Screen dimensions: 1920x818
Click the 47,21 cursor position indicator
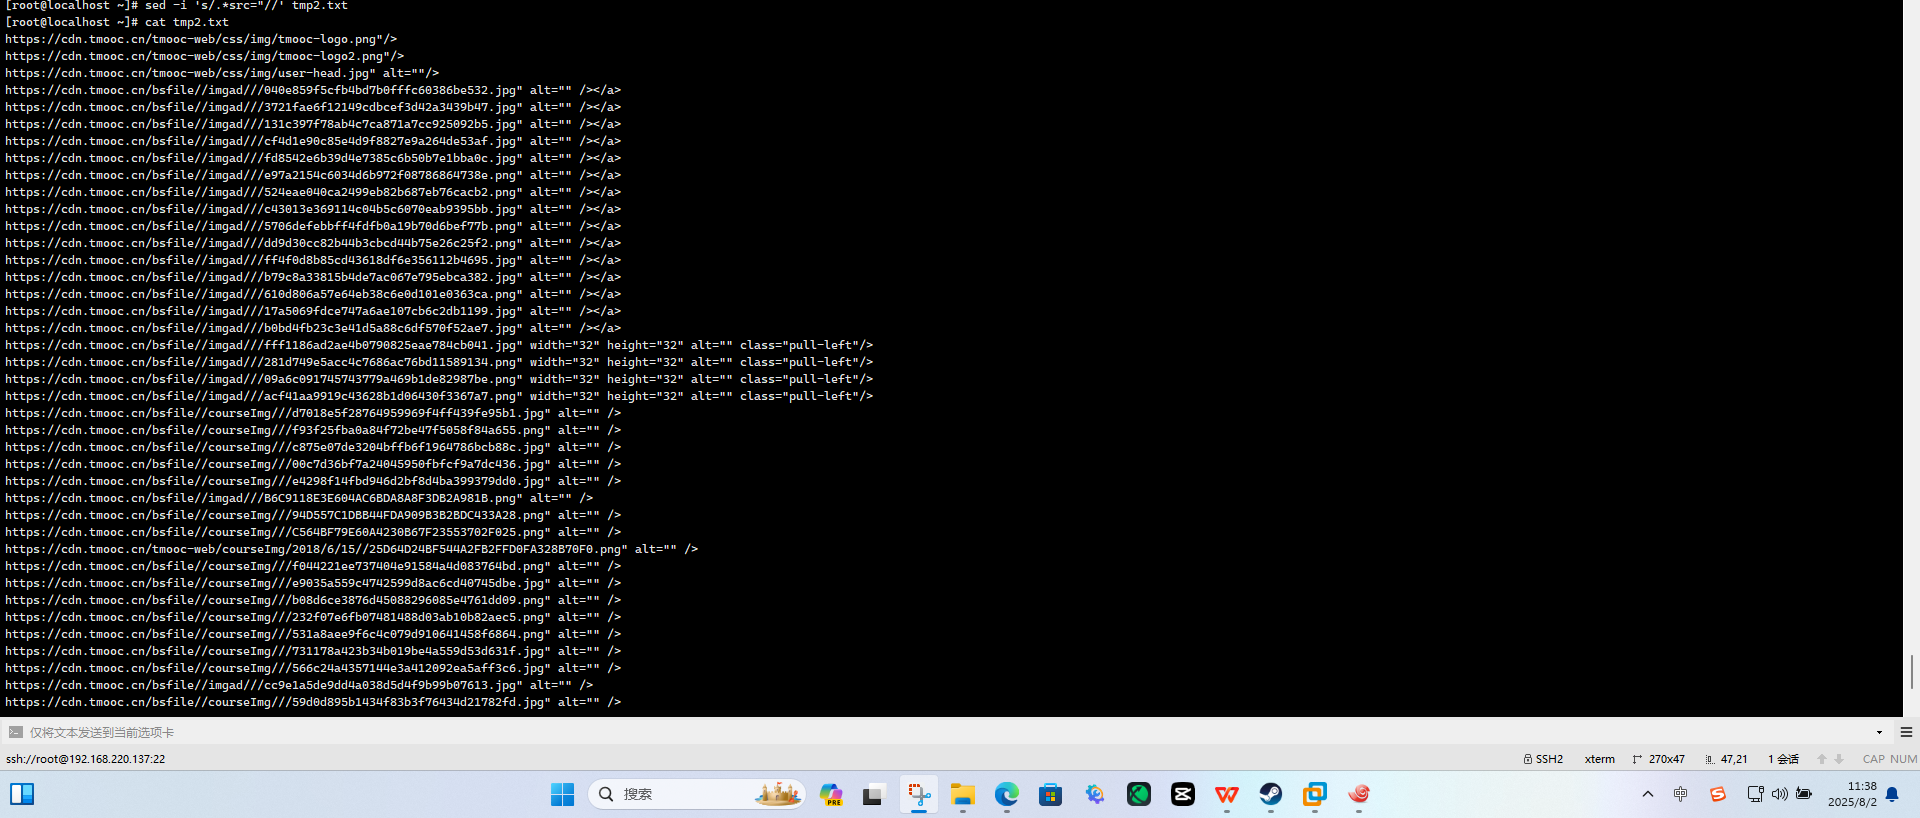[x=1727, y=759]
